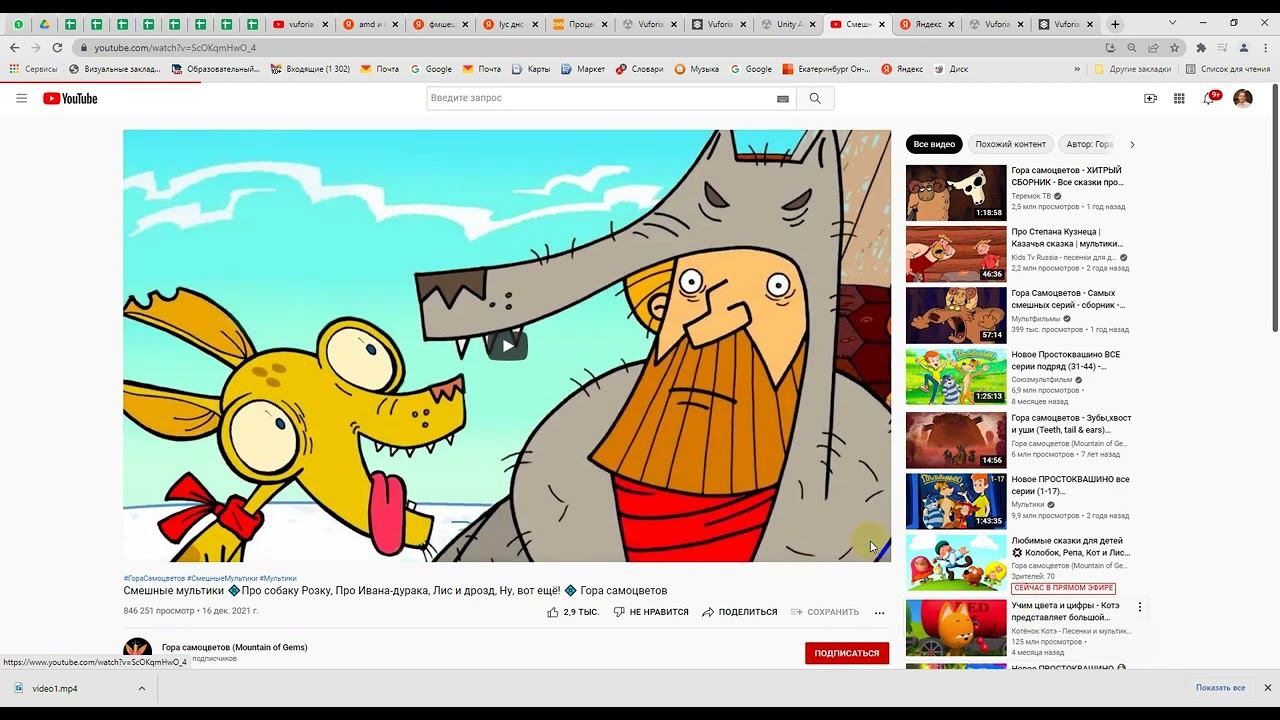1280x720 pixels.
Task: Open the YouTube account avatar menu
Action: point(1242,98)
